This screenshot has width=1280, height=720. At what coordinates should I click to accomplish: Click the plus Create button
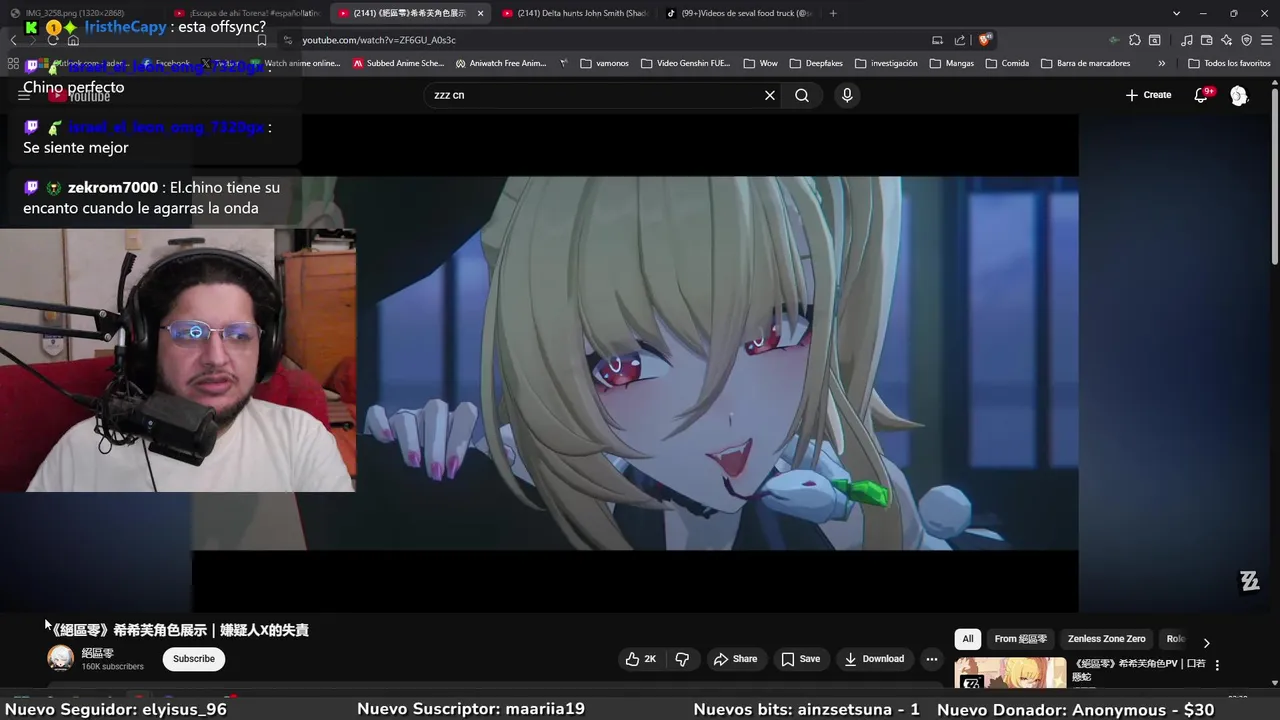[1148, 95]
